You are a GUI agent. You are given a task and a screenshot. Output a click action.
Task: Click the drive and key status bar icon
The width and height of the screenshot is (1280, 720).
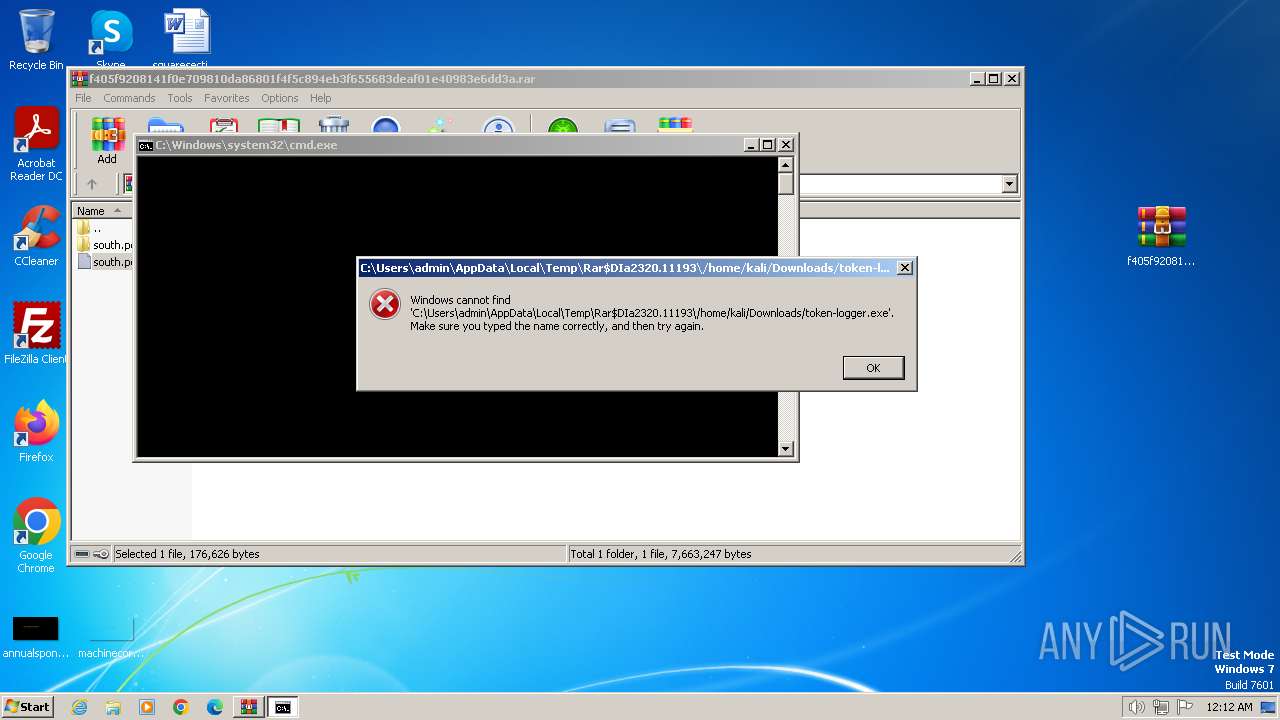(x=92, y=554)
